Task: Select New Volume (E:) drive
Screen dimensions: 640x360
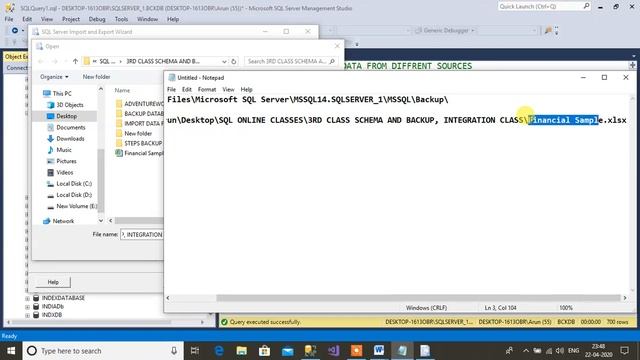Action: coord(72,207)
